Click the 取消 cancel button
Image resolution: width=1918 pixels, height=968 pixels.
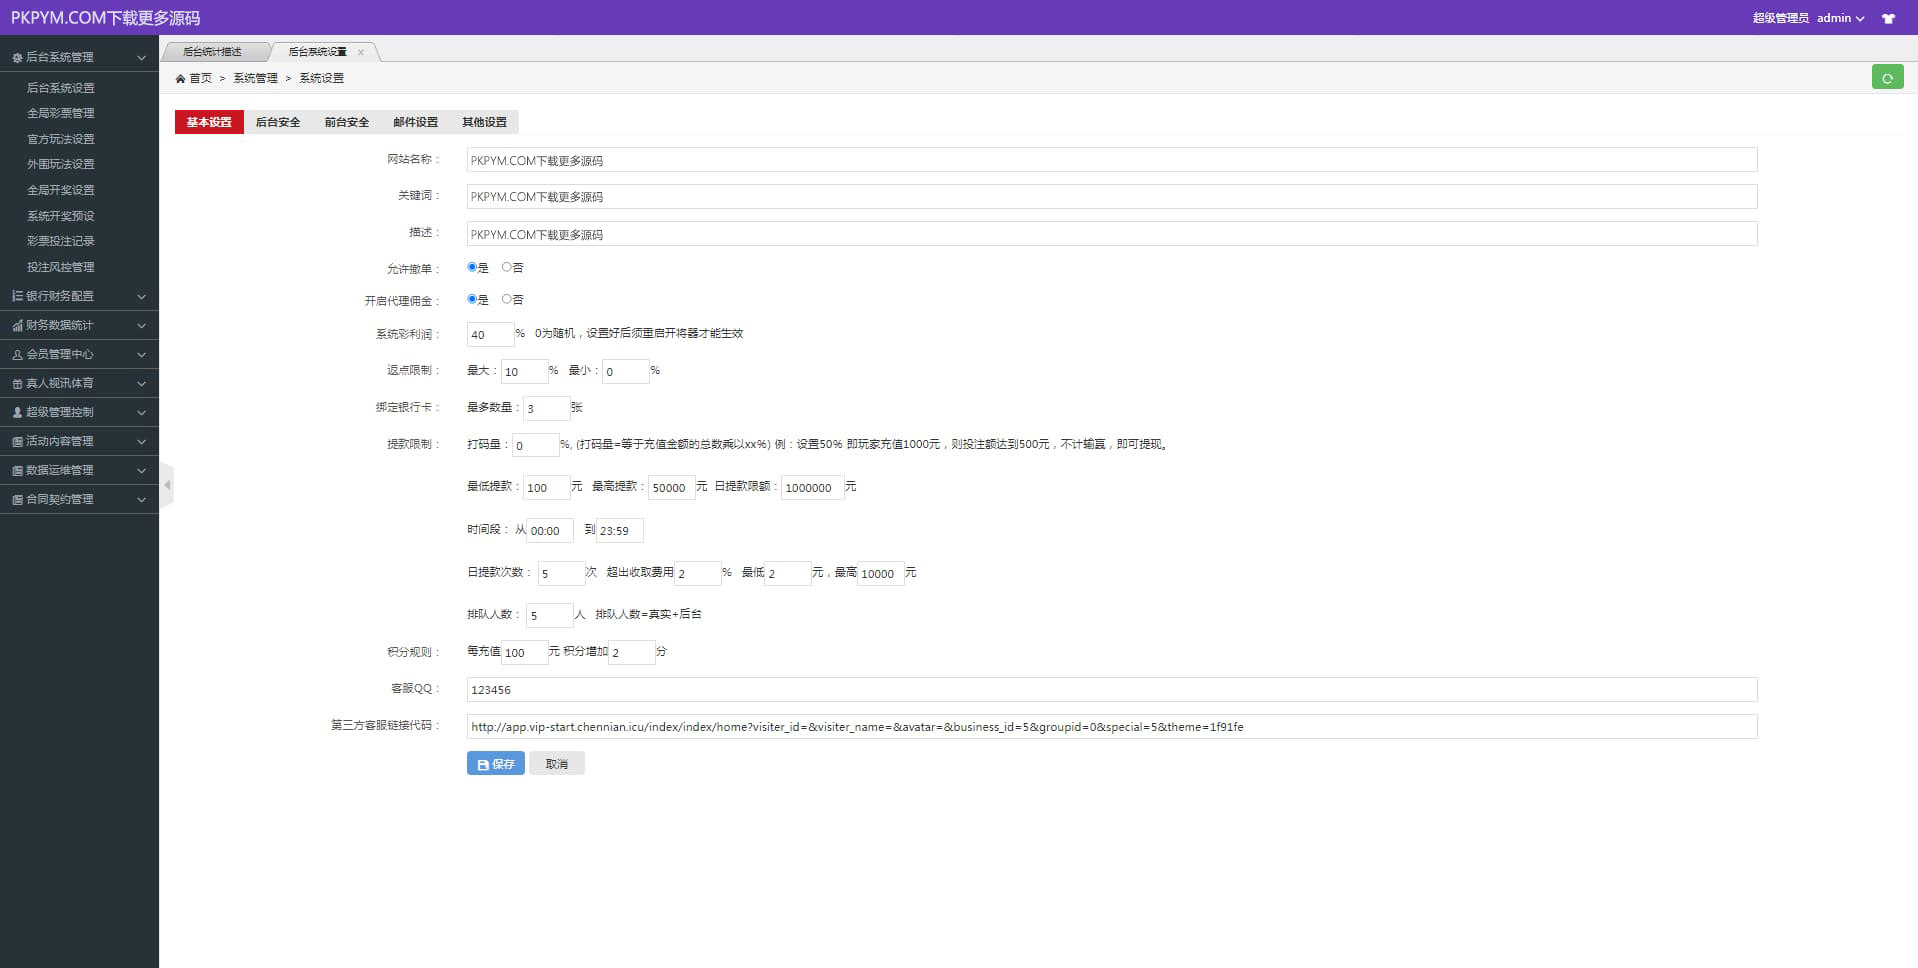coord(557,764)
